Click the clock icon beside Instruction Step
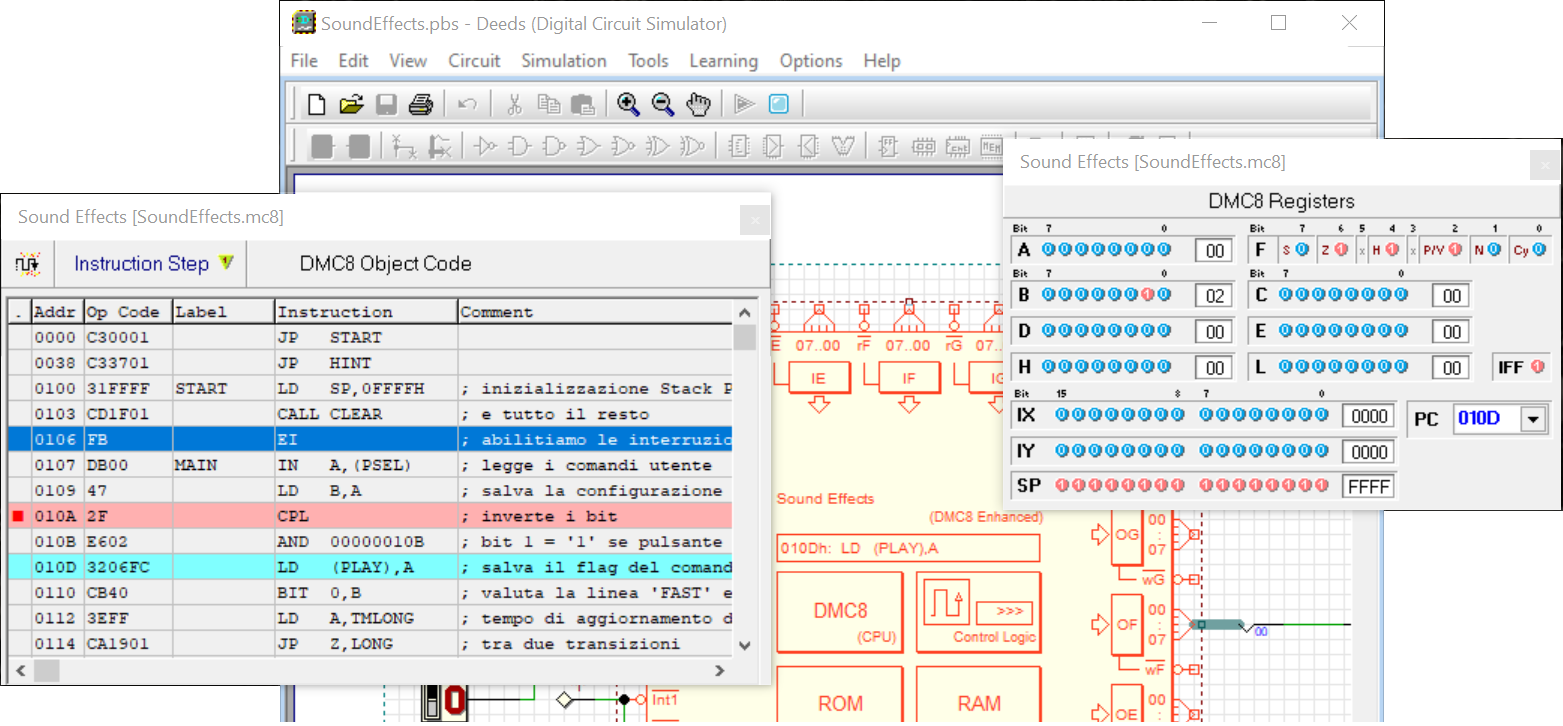 click(x=27, y=264)
